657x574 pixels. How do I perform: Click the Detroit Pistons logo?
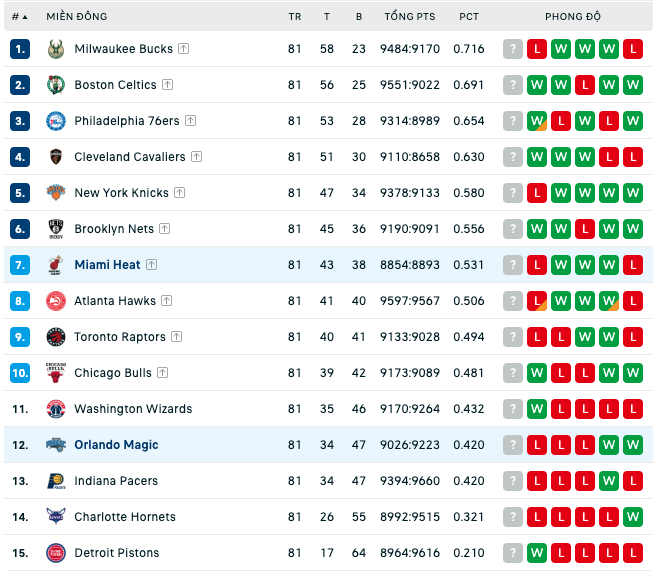click(56, 553)
